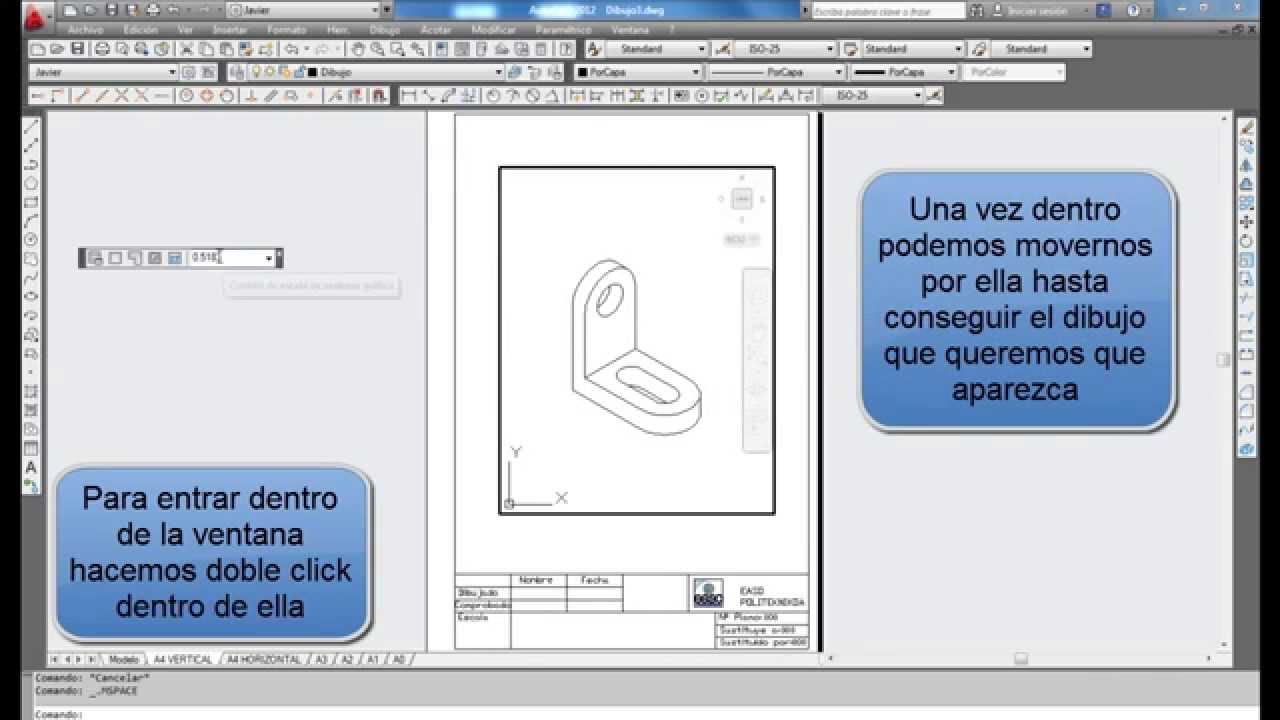Select the Rotate tool in Modify toolbar

(1247, 241)
